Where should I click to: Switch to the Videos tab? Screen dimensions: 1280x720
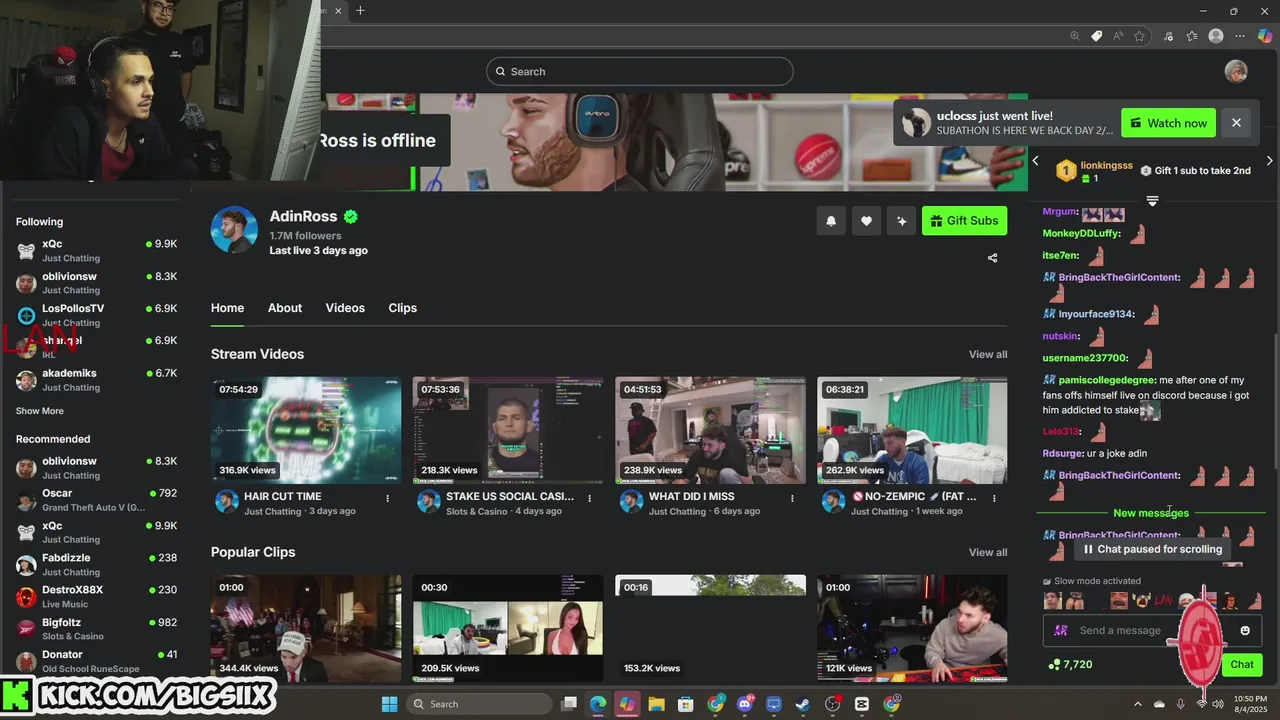coord(345,308)
